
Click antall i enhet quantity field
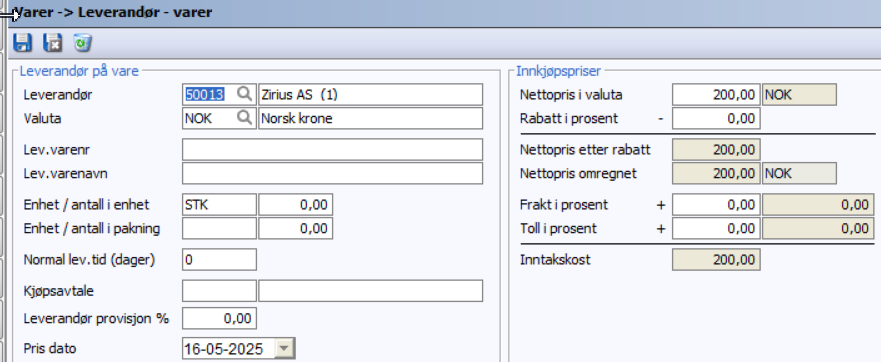[296, 205]
